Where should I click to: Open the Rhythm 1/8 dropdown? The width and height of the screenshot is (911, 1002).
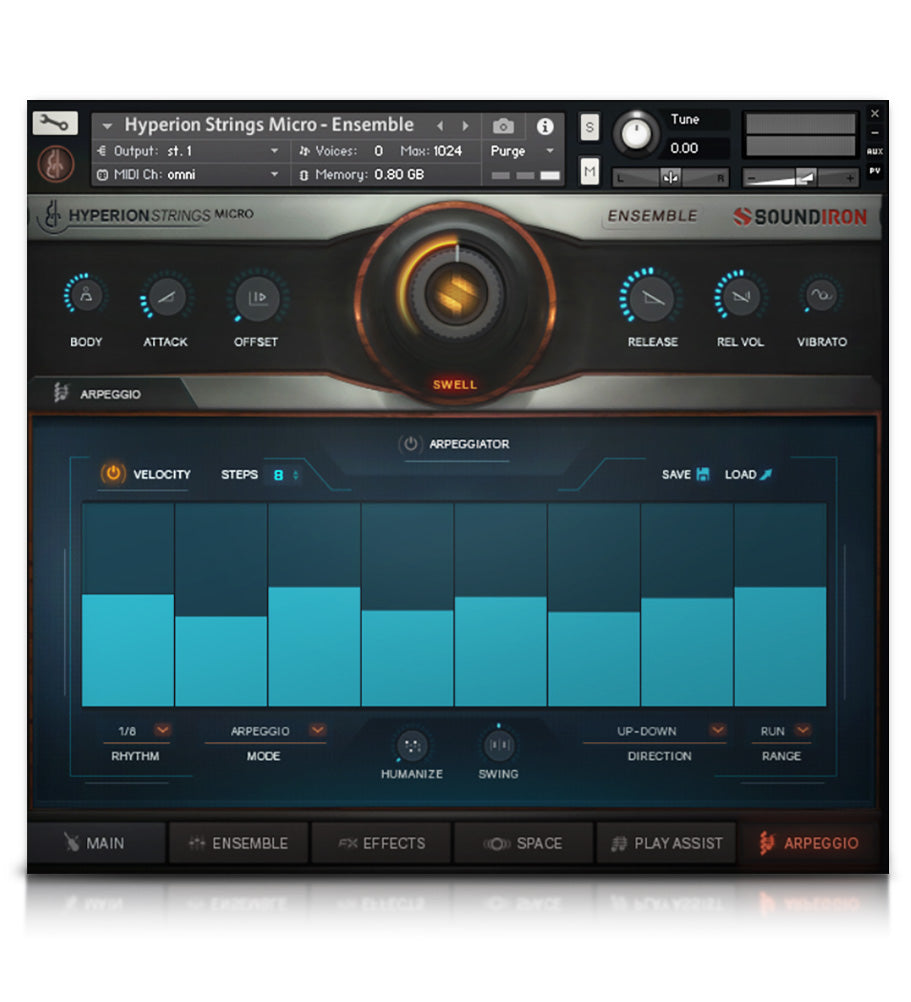pos(163,730)
